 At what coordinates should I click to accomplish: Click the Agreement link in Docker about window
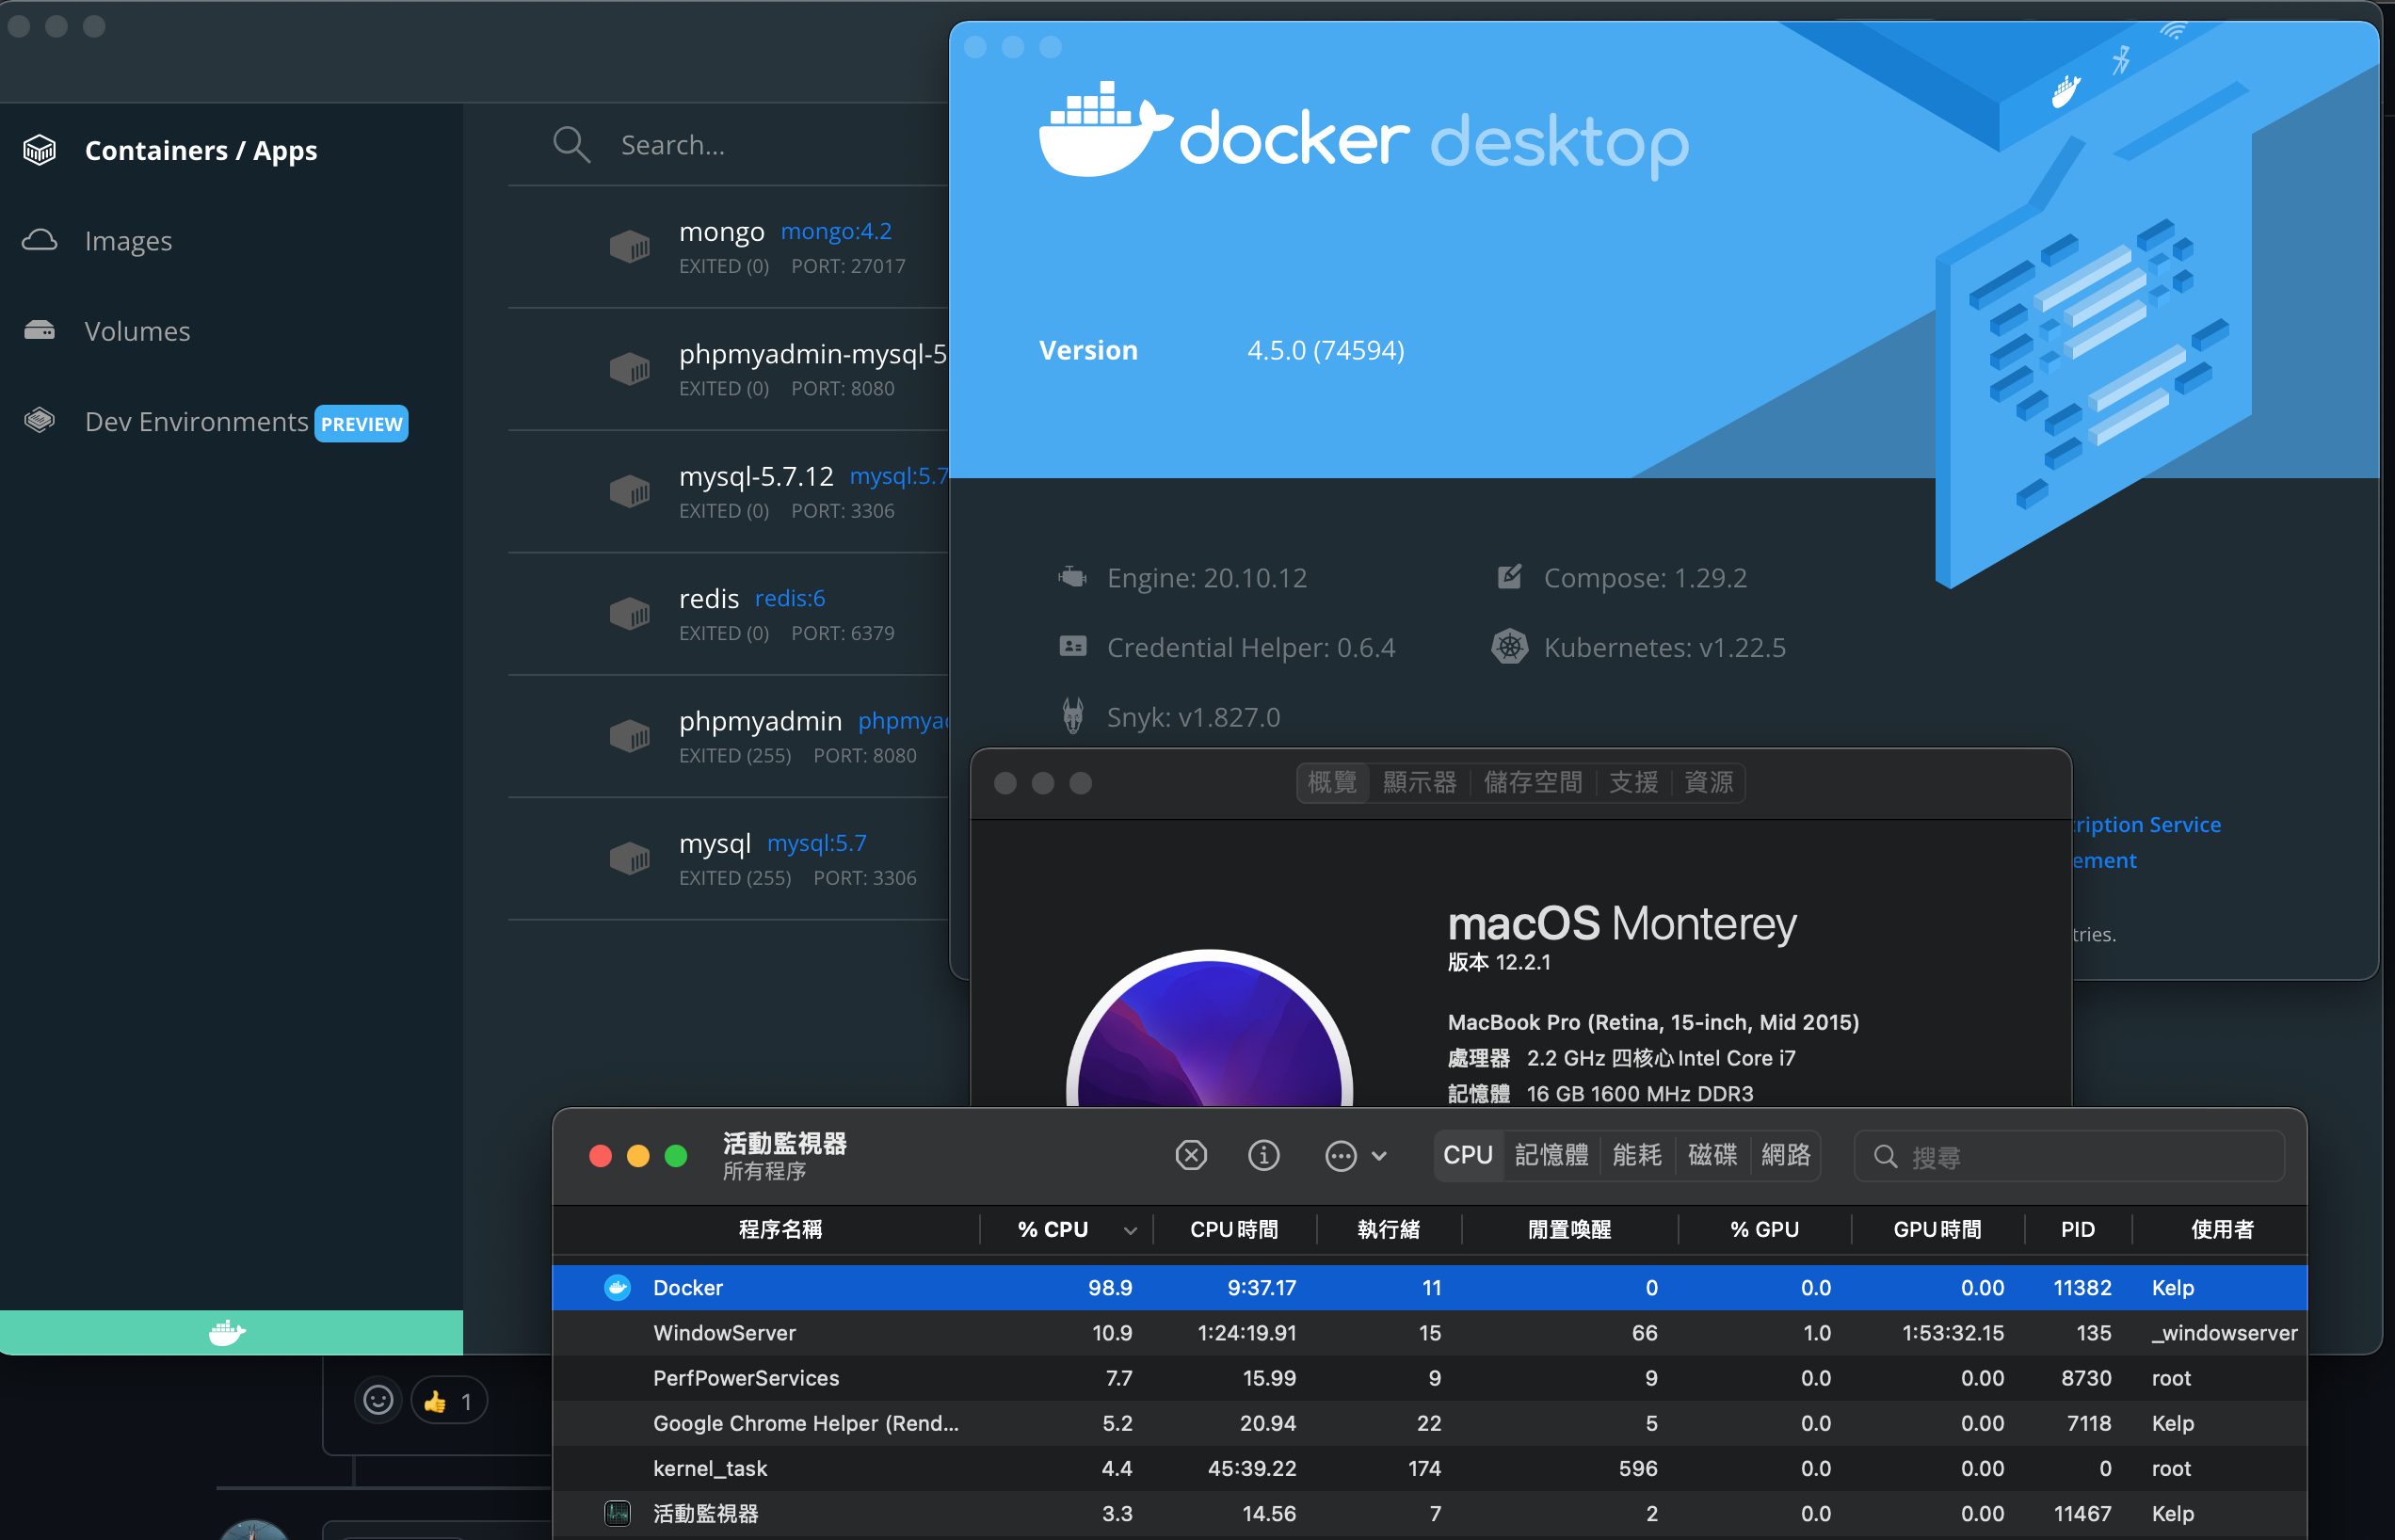tap(2100, 860)
